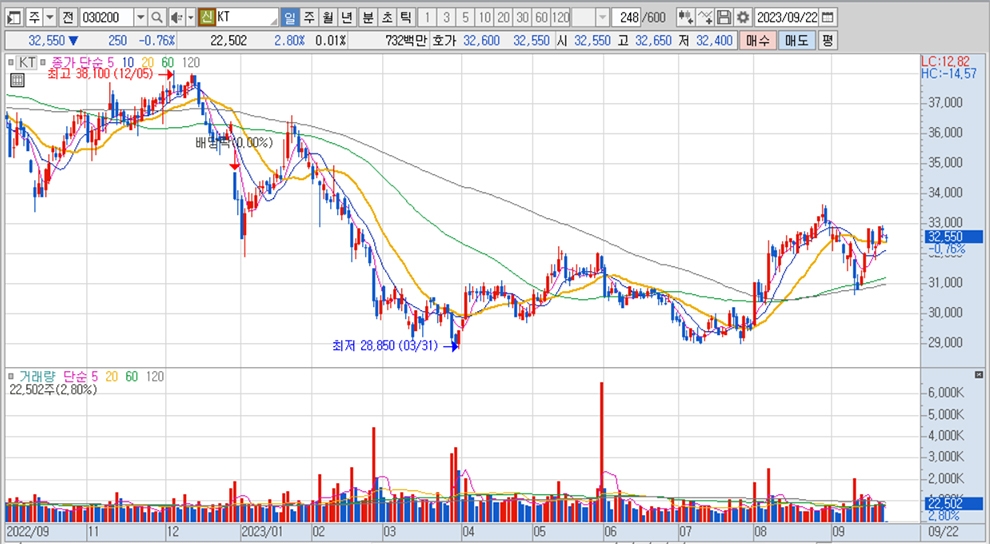Click the 5 moving average label in price legend
Viewport: 990px width, 544px height.
(x=110, y=62)
